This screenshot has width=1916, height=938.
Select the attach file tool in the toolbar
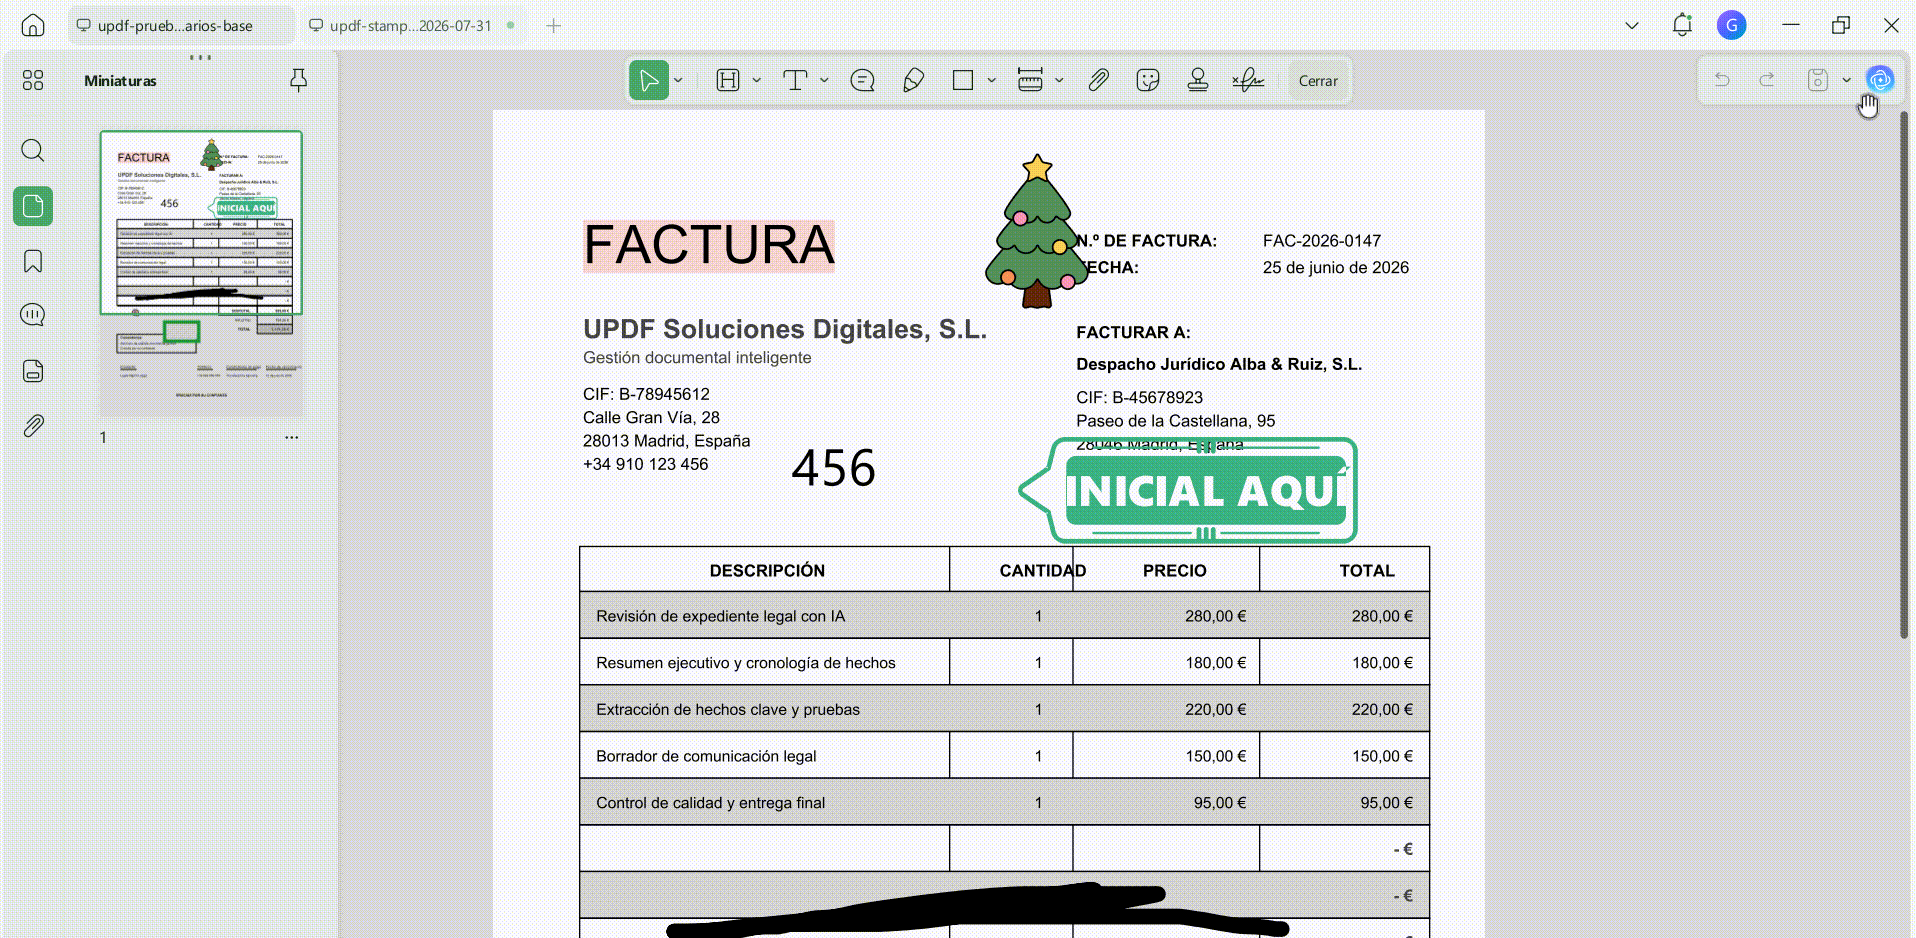pyautogui.click(x=1098, y=80)
